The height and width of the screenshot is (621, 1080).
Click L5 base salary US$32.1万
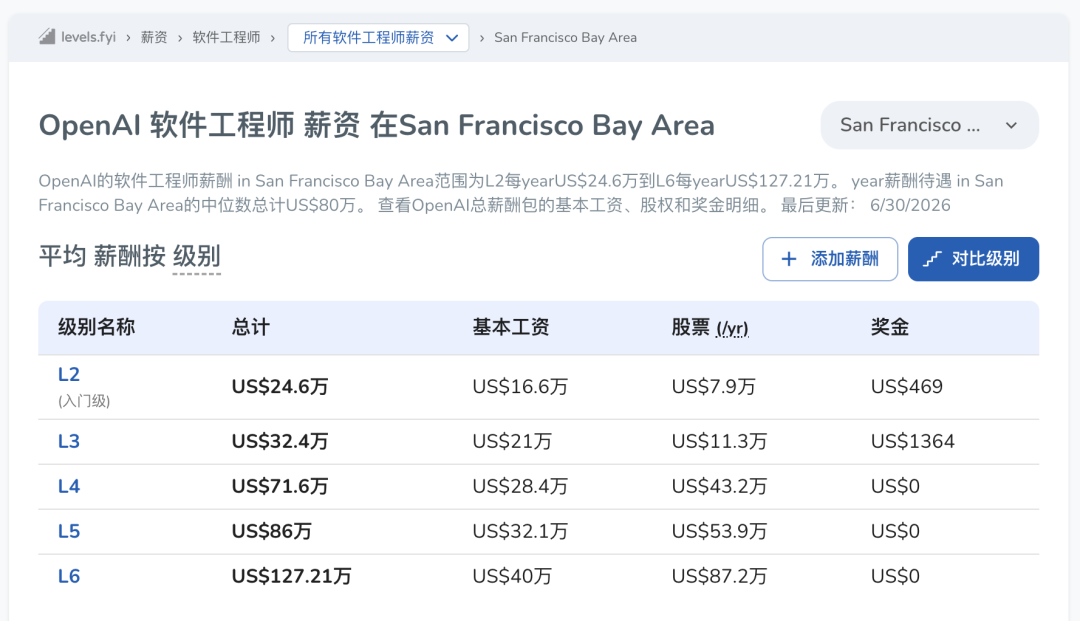520,531
